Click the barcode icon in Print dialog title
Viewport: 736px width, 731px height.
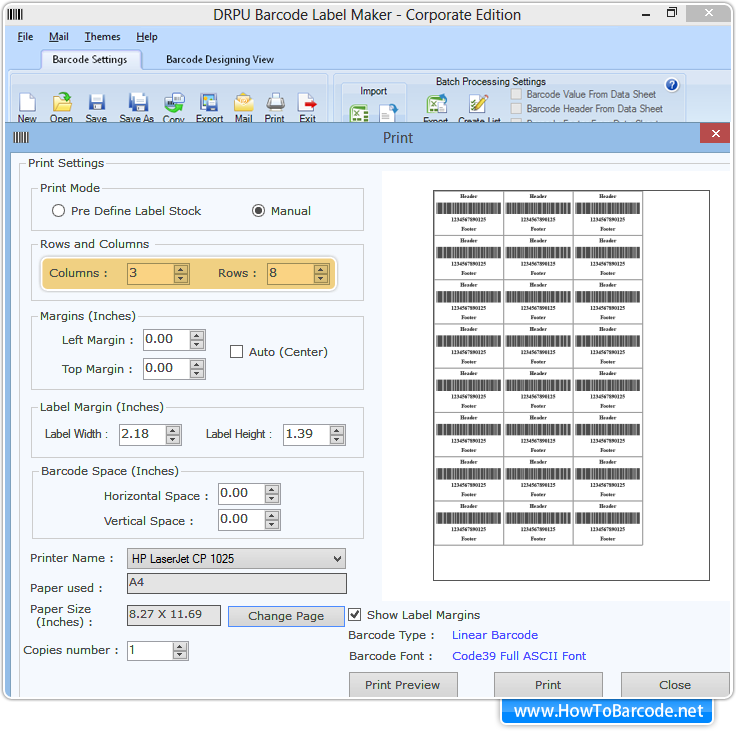click(21, 138)
